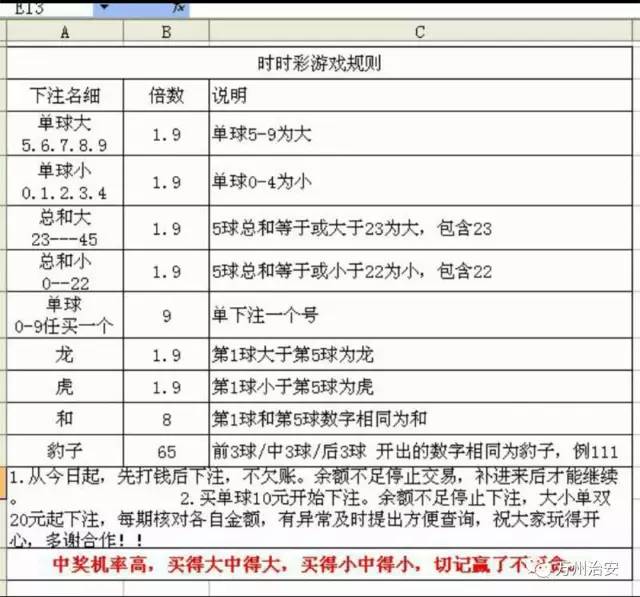
Task: Select multiplier cell with value 65
Action: pos(166,451)
